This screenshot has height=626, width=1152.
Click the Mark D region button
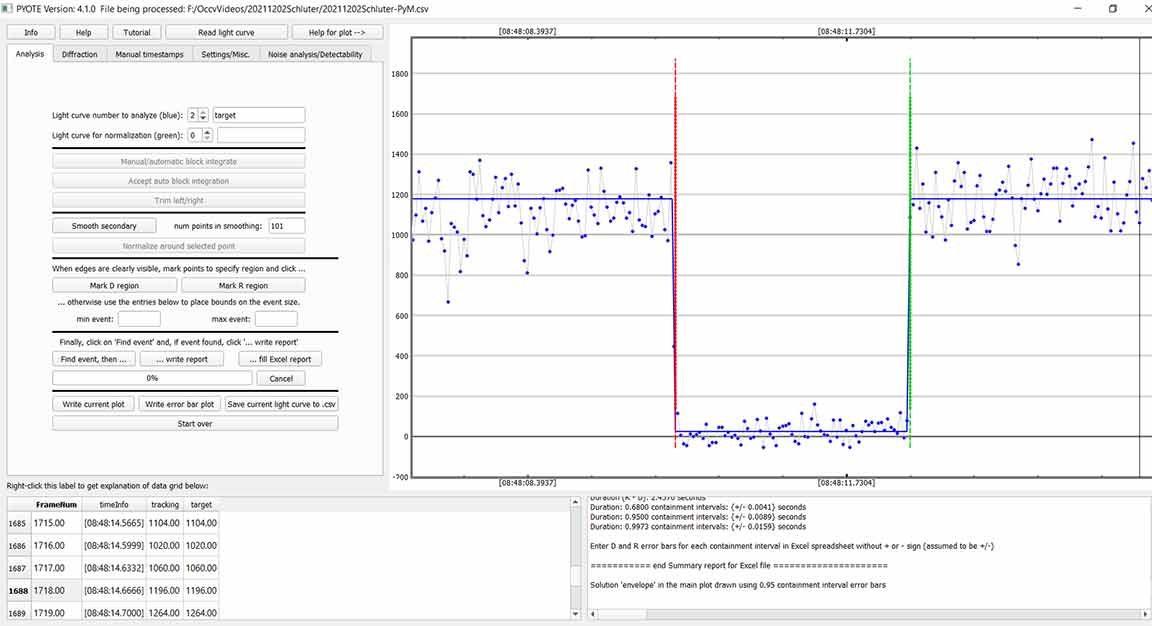[x=114, y=286]
